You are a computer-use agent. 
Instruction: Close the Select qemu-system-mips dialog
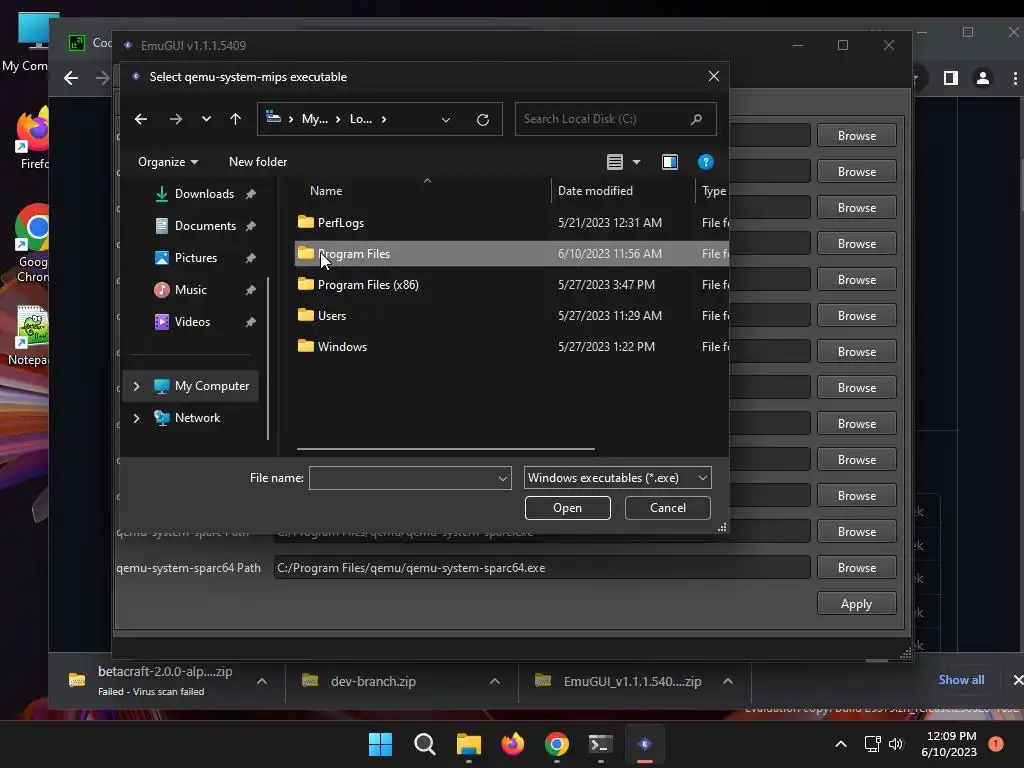[x=714, y=76]
